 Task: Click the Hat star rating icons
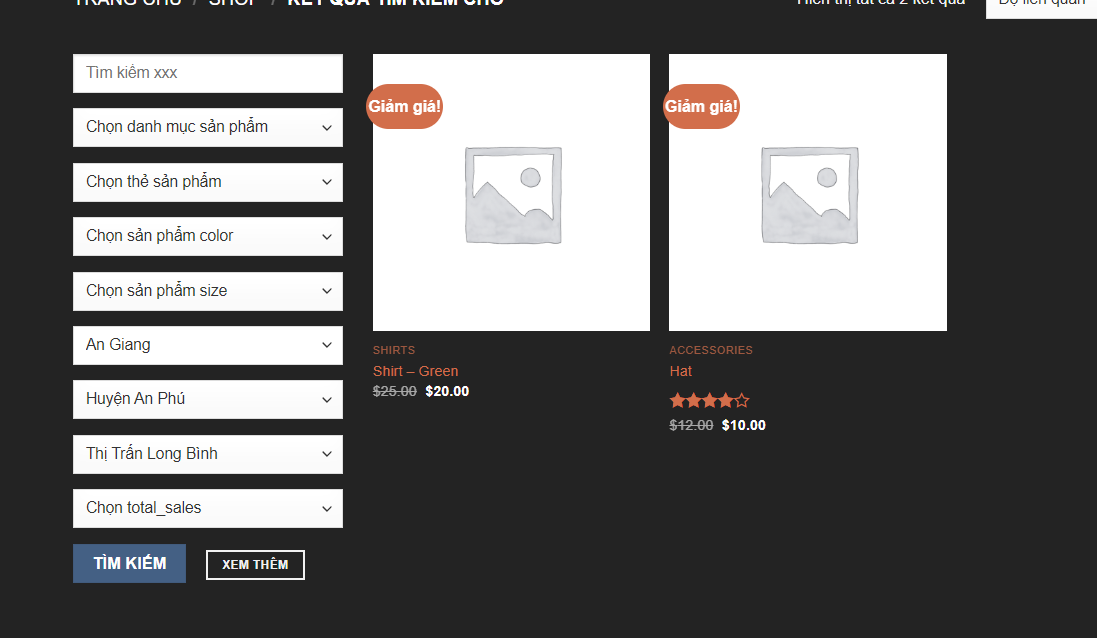[x=709, y=401]
